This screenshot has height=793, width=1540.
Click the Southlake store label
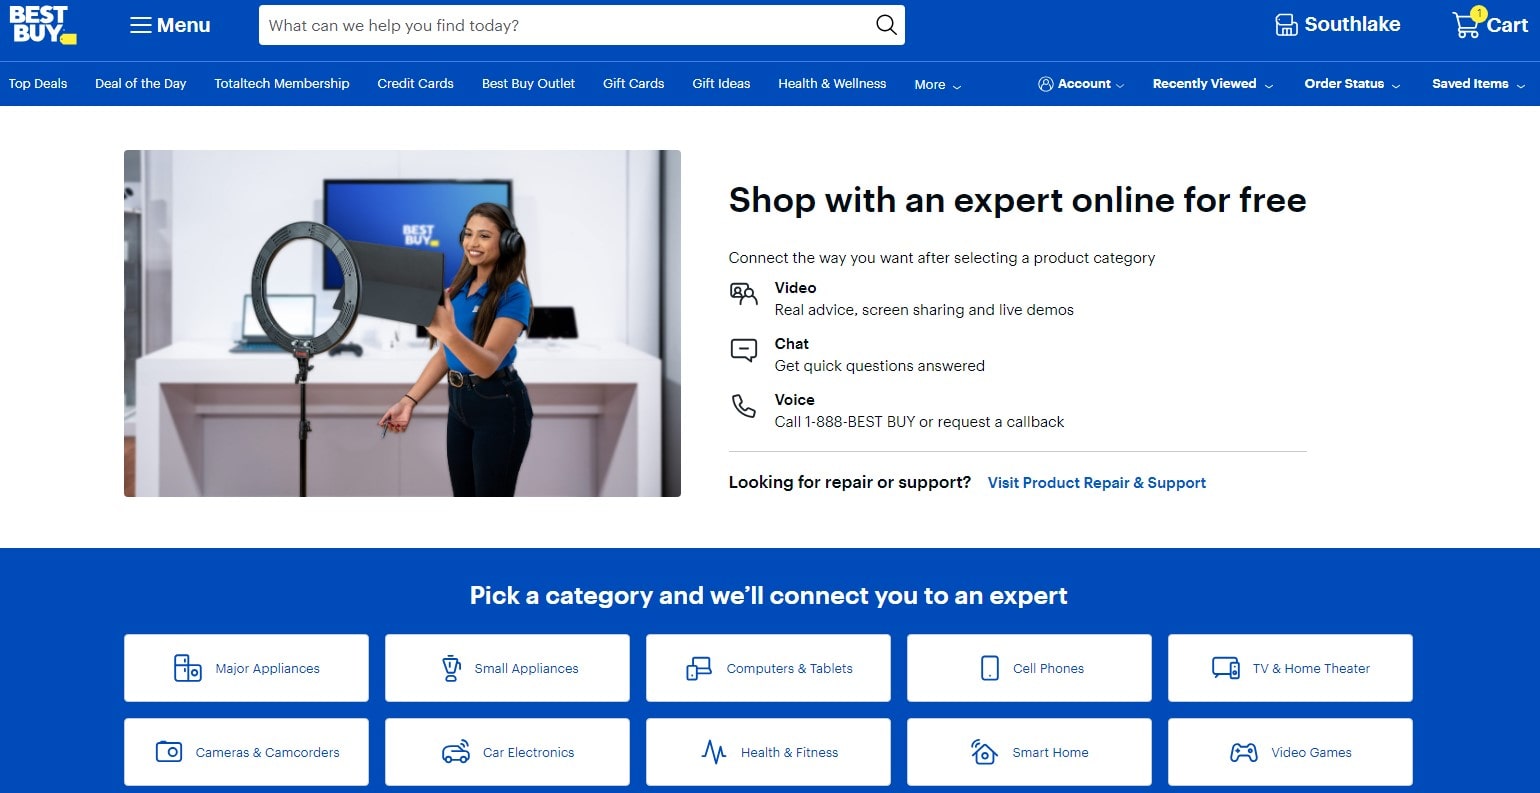click(1352, 25)
